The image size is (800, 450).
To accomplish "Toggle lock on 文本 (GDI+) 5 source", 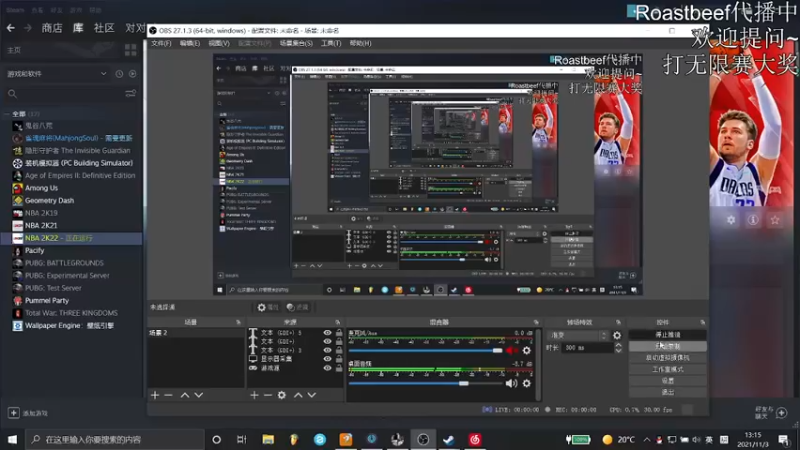I will [339, 333].
